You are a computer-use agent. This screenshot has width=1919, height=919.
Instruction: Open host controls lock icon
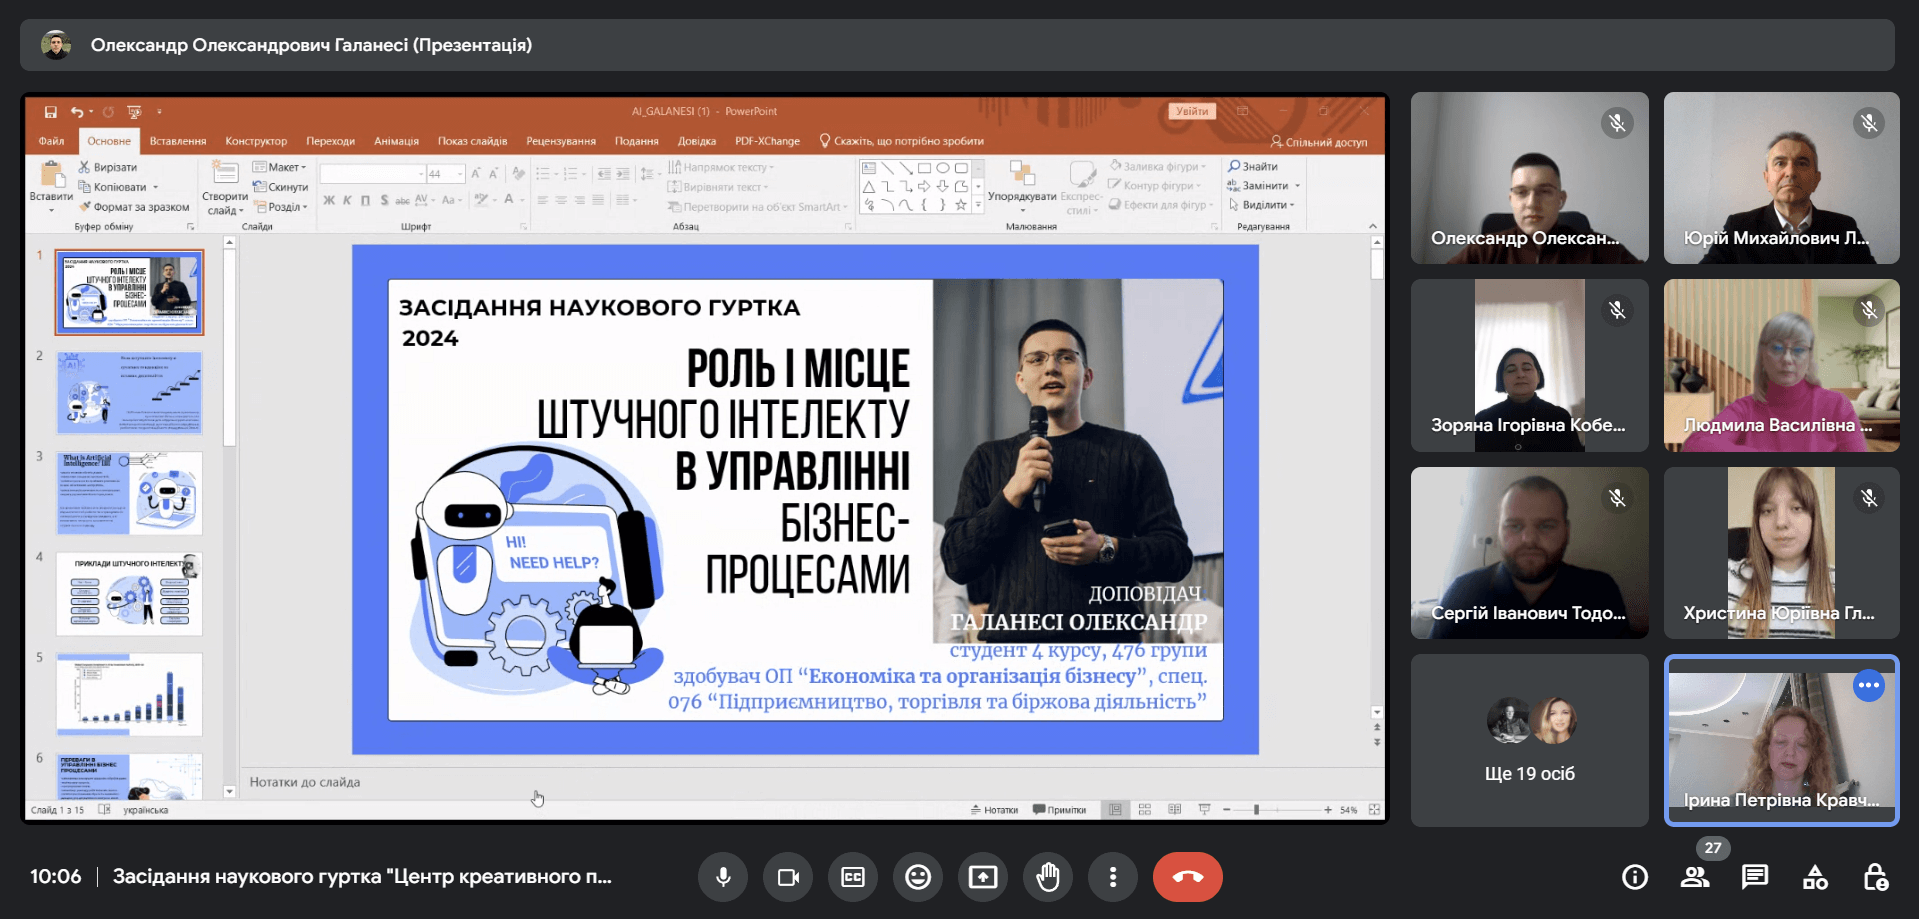click(1875, 877)
